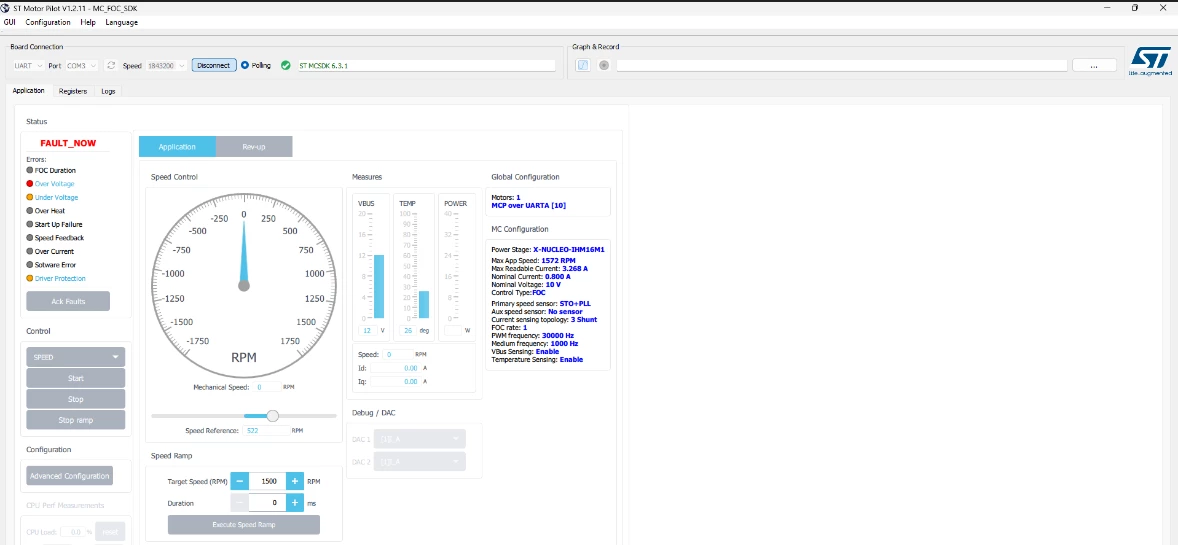Click the green connection status checkmark
1178x545 pixels.
(285, 65)
